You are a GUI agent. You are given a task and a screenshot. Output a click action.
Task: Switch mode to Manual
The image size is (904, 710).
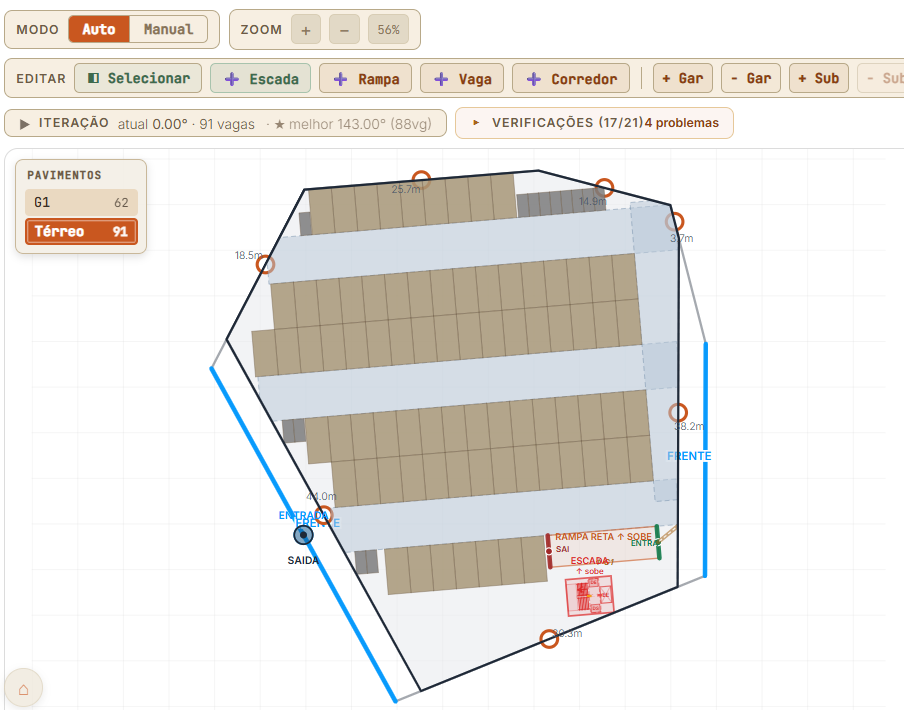click(x=168, y=29)
